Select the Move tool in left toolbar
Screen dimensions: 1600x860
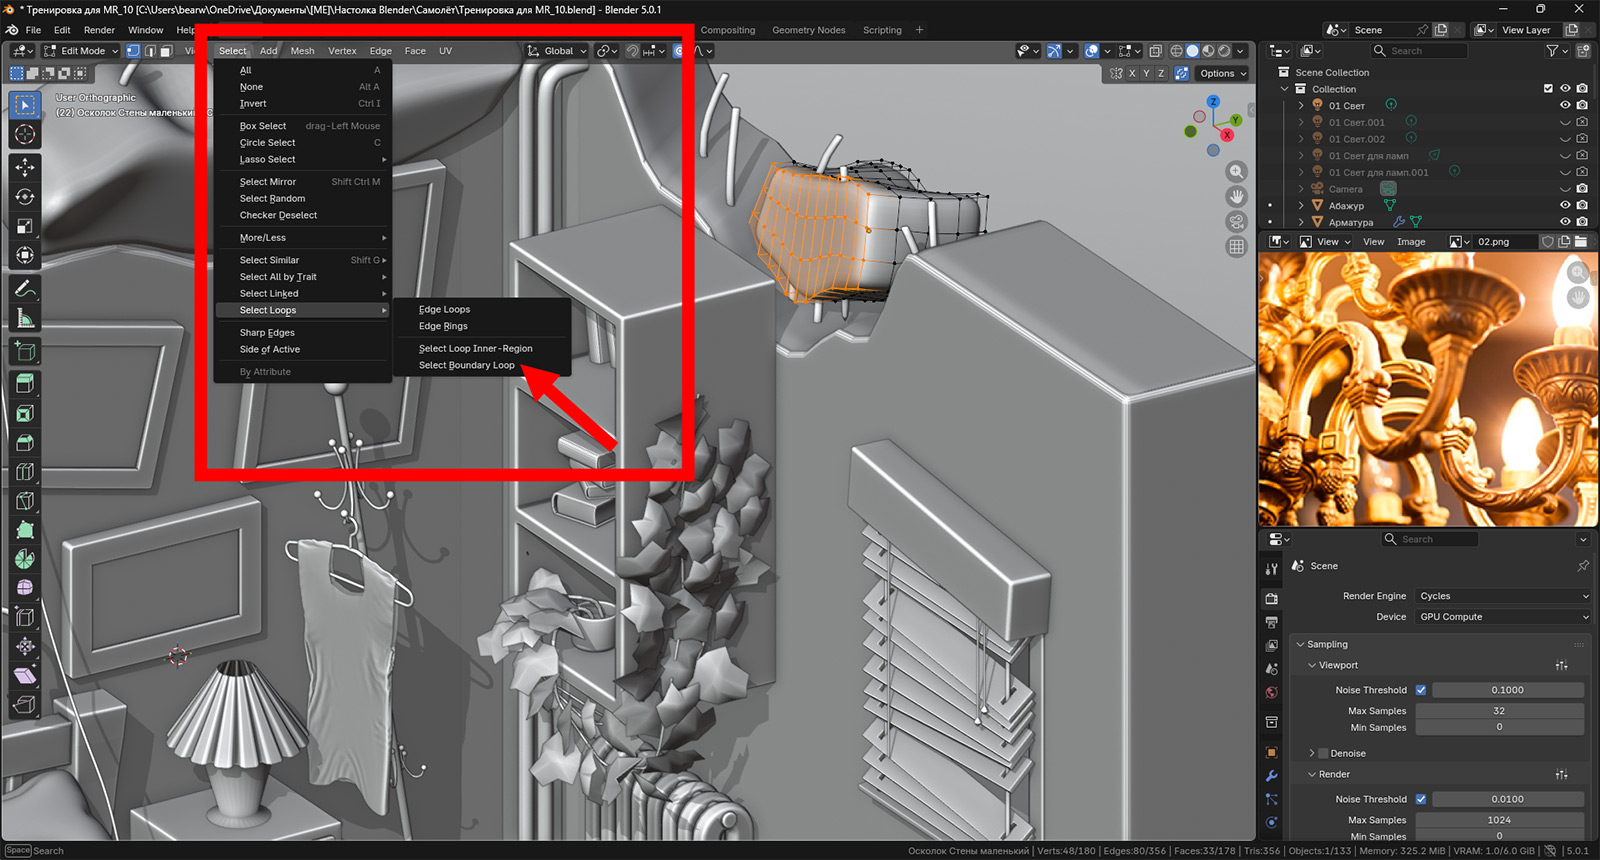(25, 167)
